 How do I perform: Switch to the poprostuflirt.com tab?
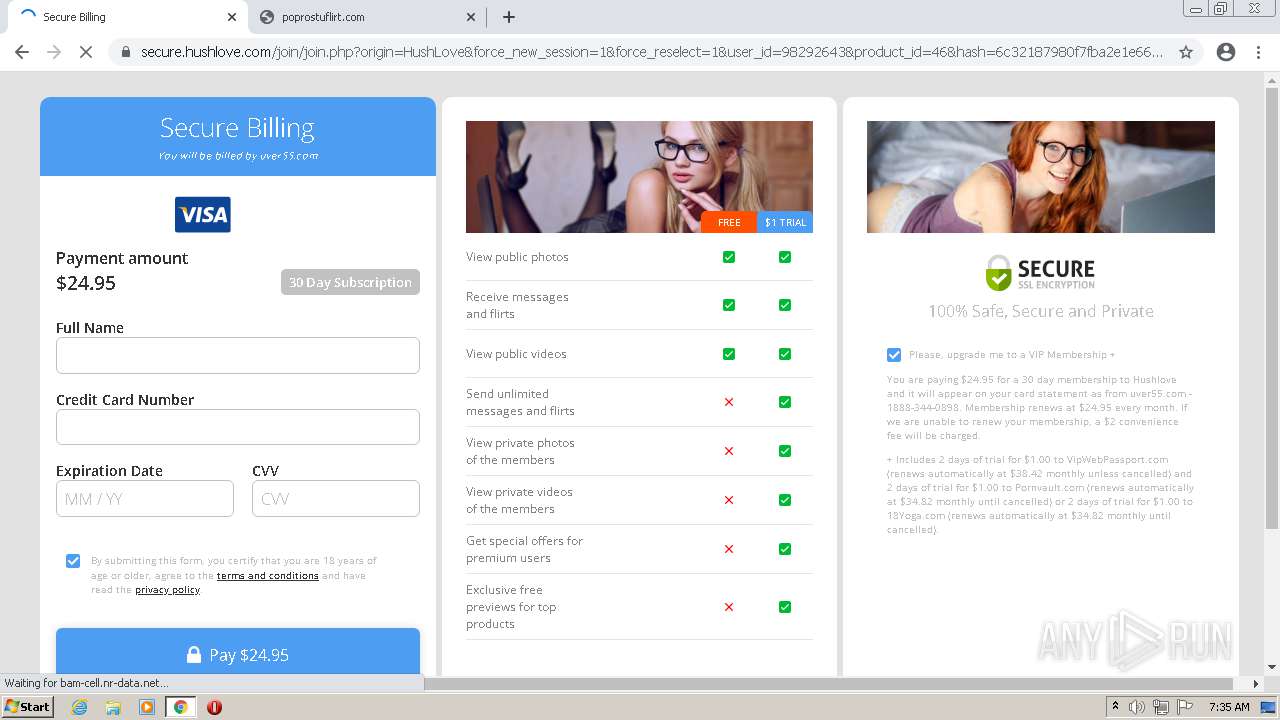(x=367, y=17)
